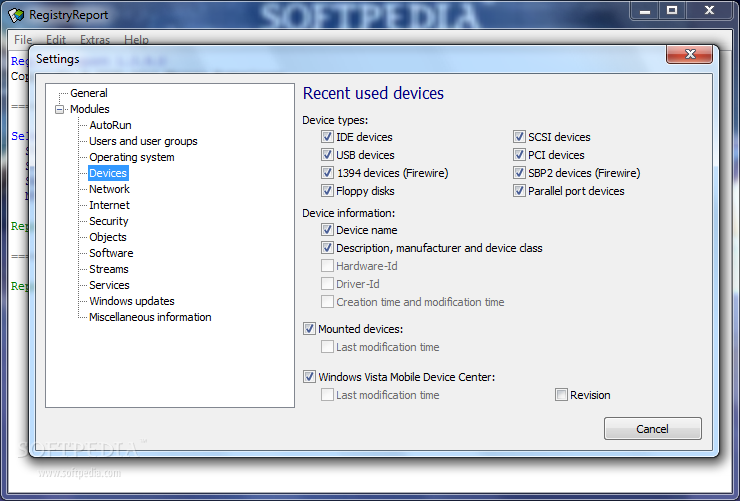Image resolution: width=740 pixels, height=501 pixels.
Task: Select the Devices tree item
Action: 108,173
